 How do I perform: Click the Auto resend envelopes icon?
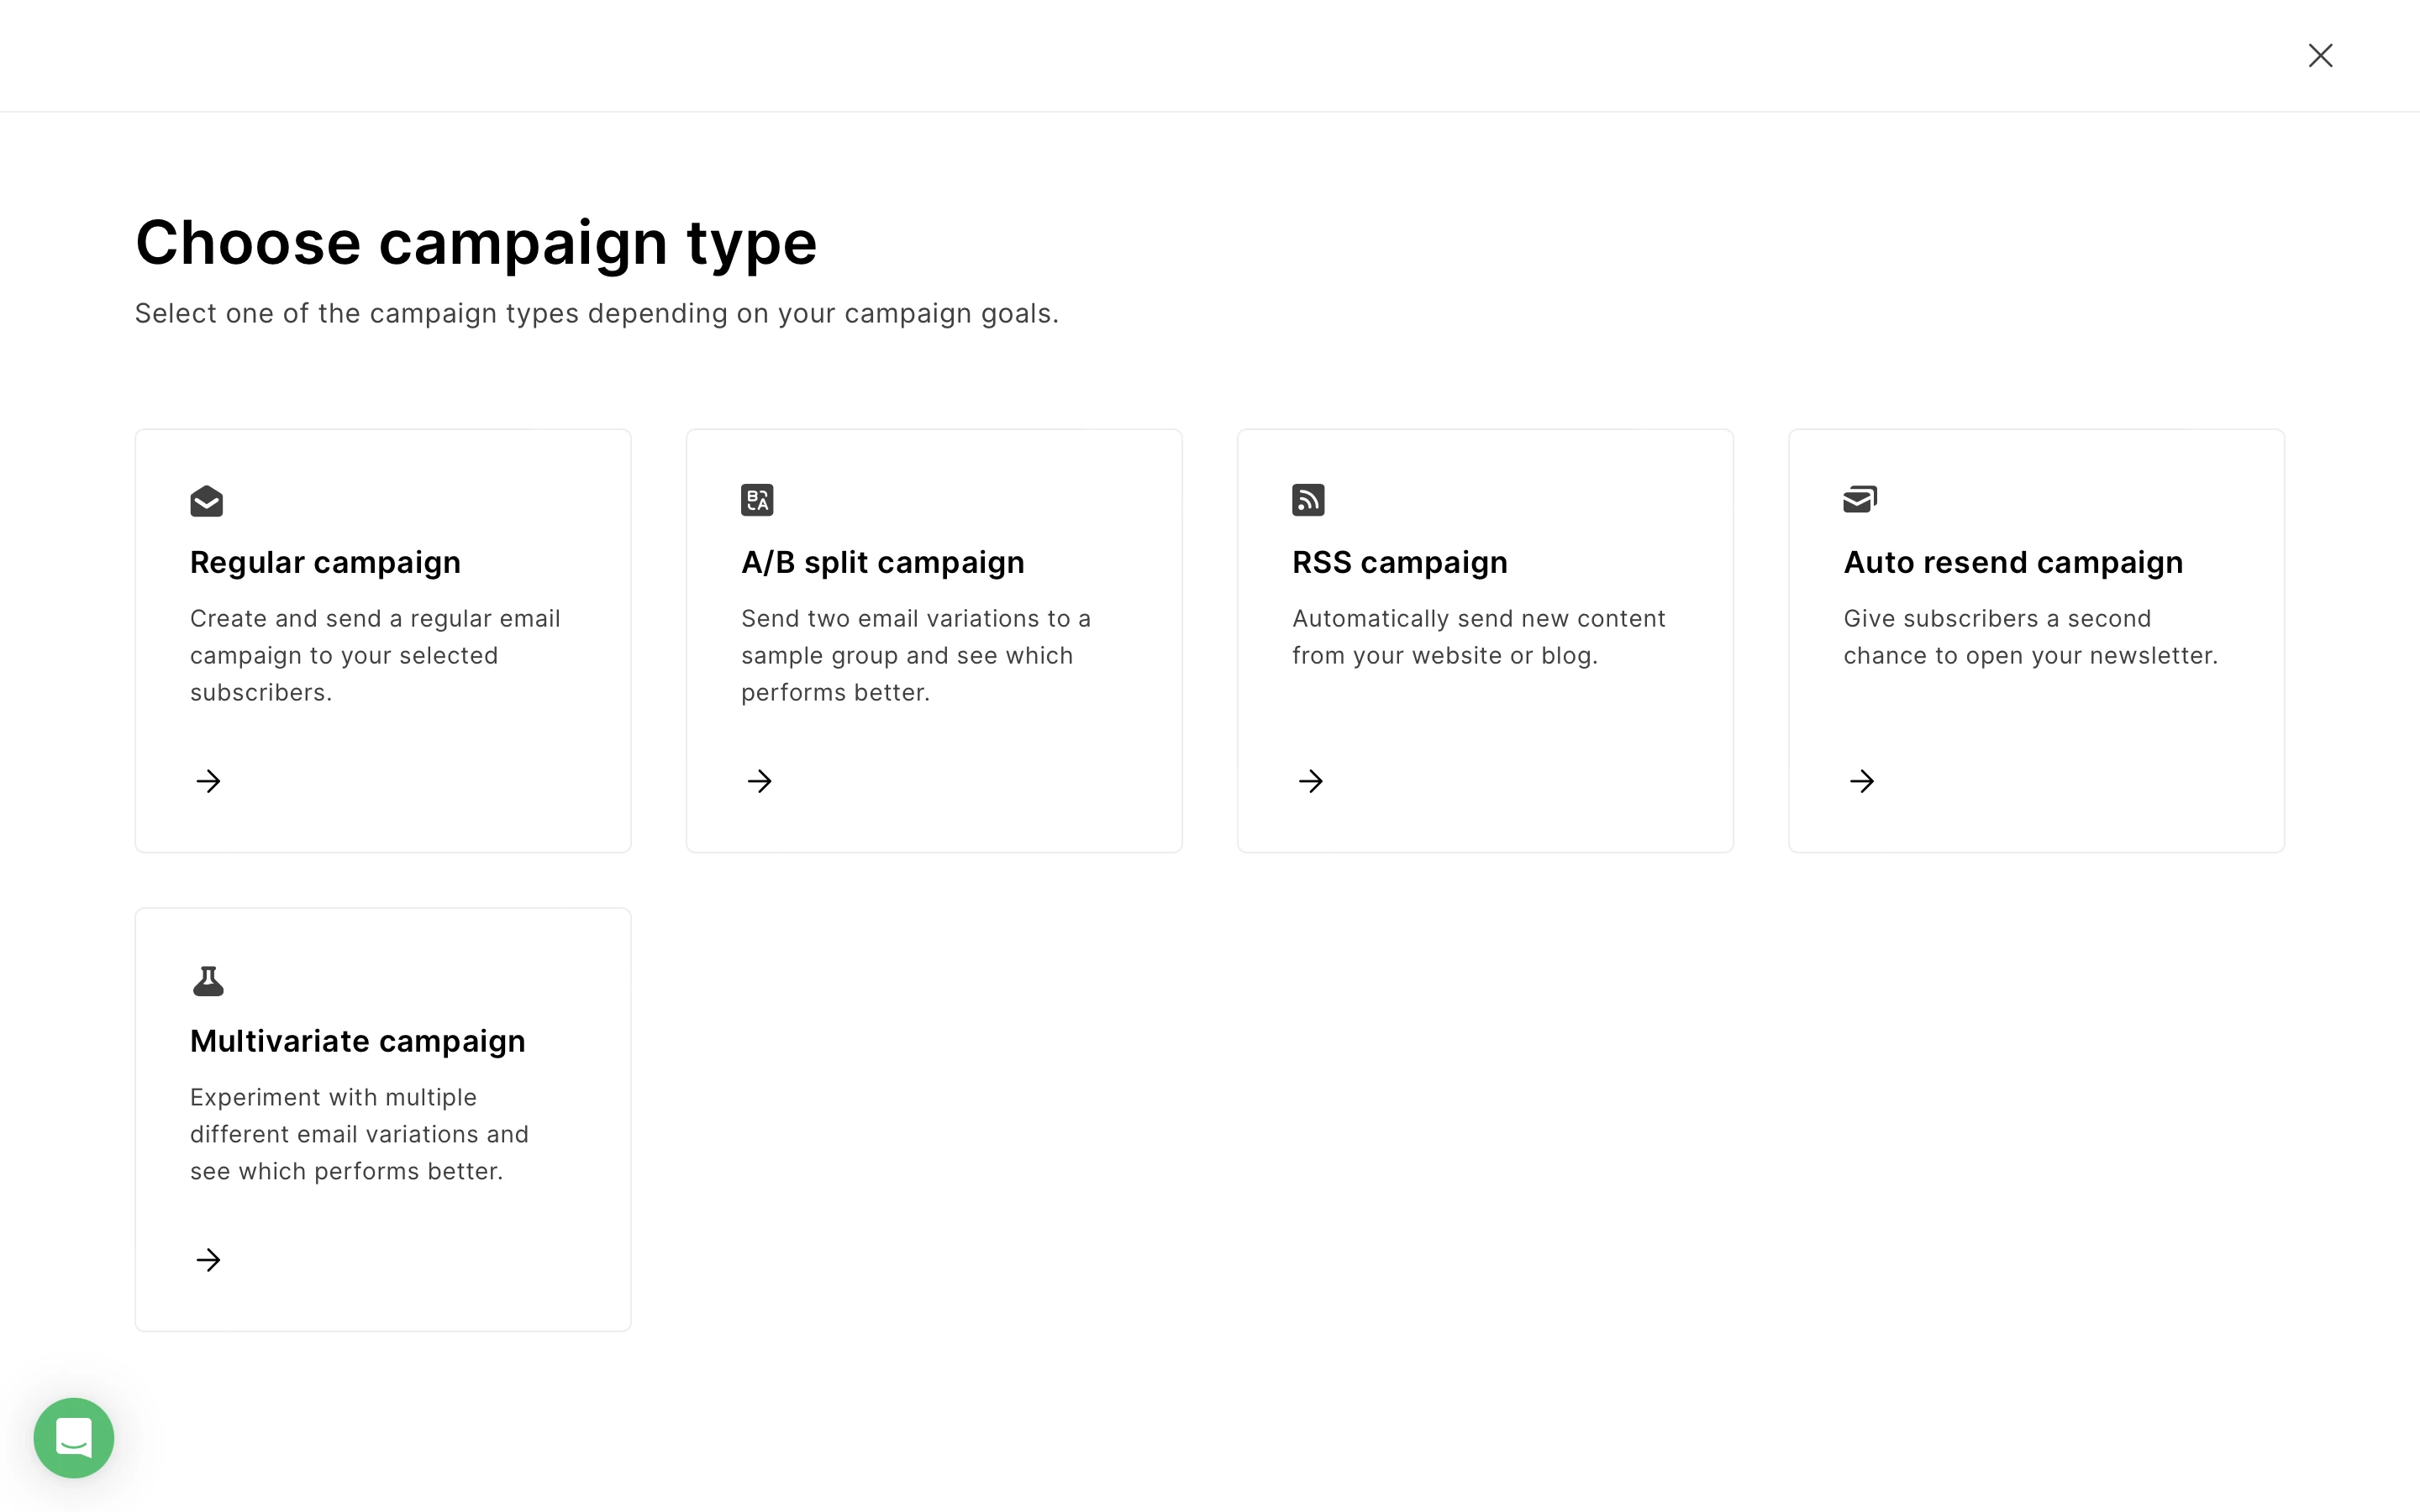[x=1860, y=499]
